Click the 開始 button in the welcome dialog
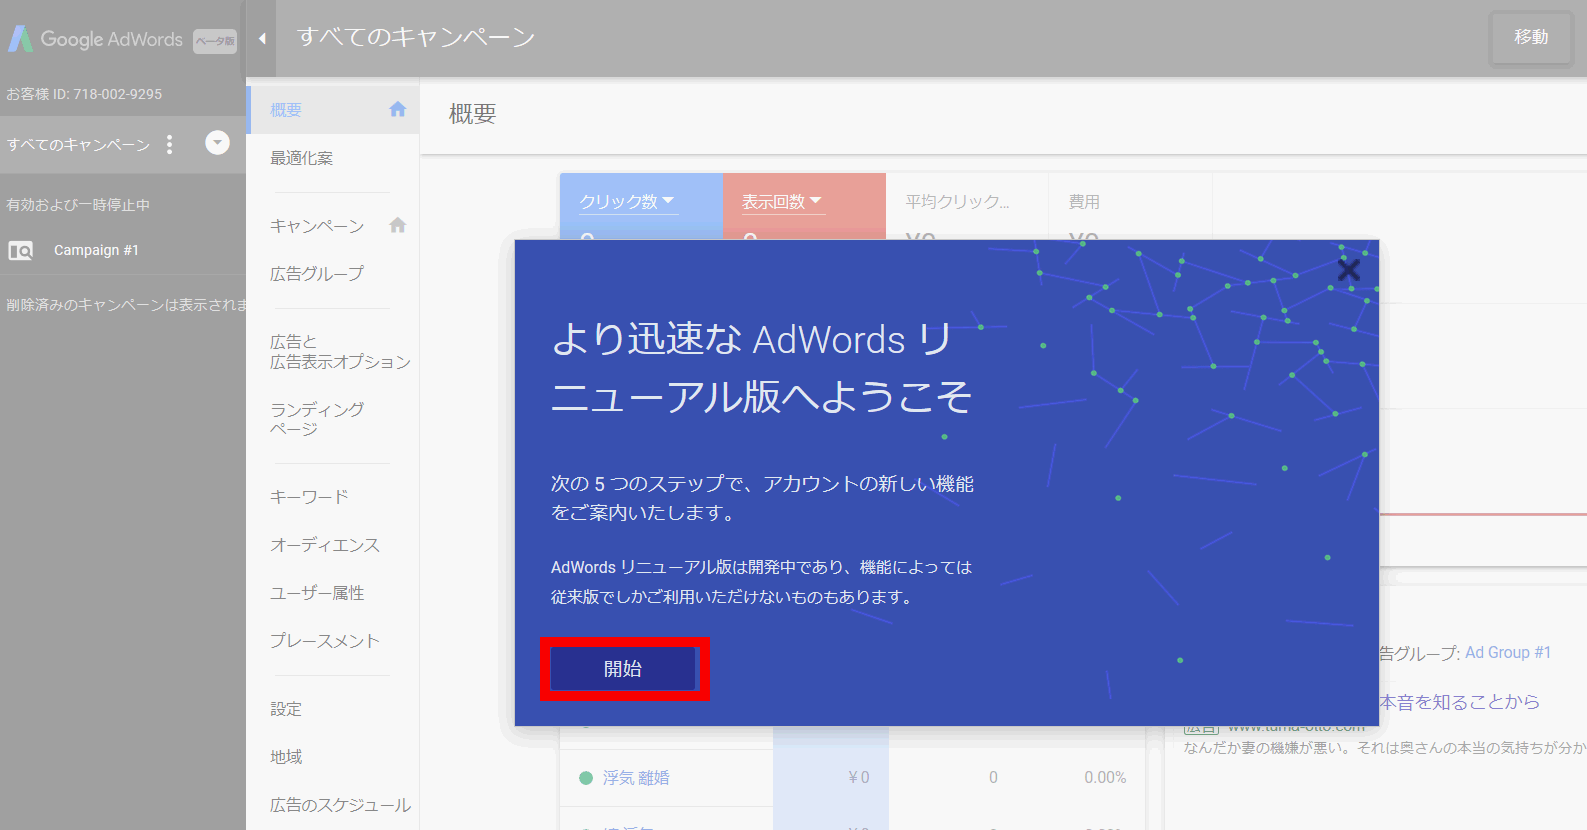This screenshot has height=830, width=1587. point(623,669)
